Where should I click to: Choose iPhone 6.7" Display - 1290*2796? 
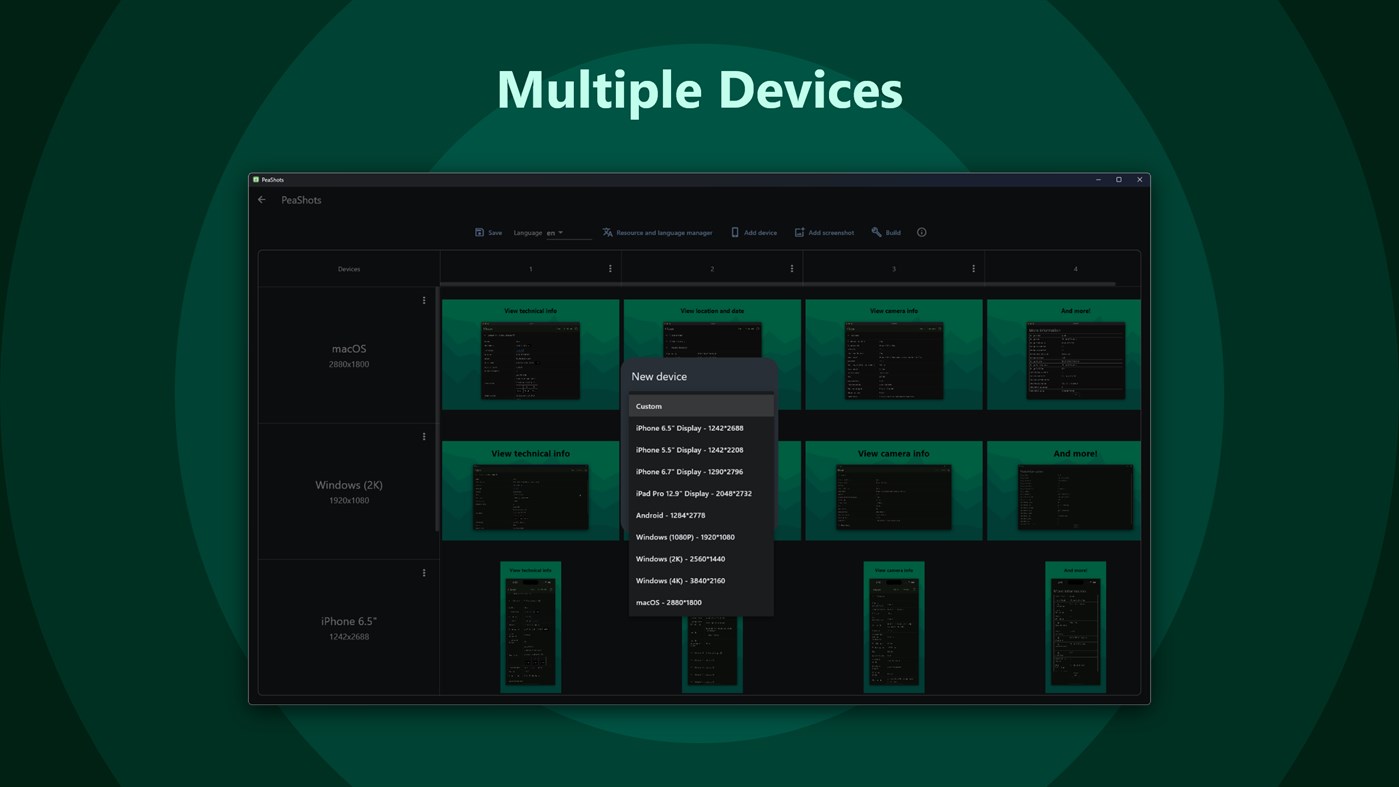pyautogui.click(x=701, y=471)
